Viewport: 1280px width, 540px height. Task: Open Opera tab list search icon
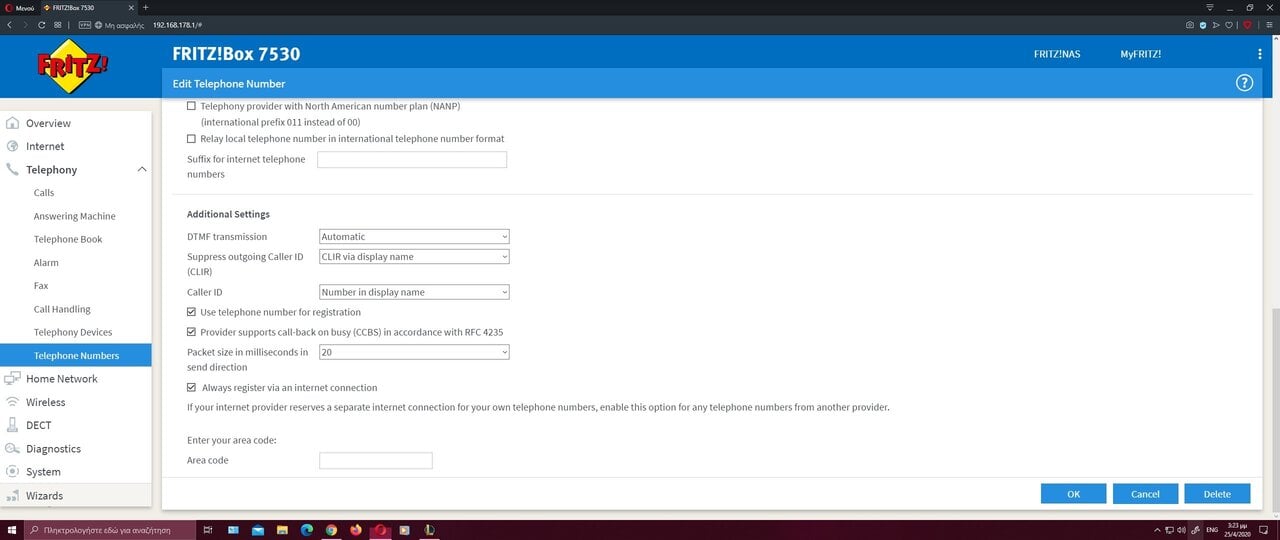[1211, 7]
